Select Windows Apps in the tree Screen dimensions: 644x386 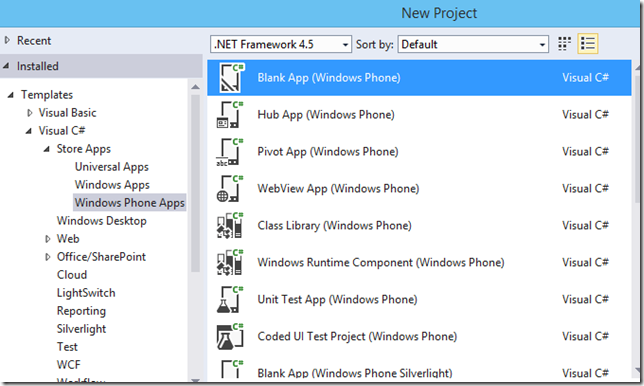(x=112, y=185)
